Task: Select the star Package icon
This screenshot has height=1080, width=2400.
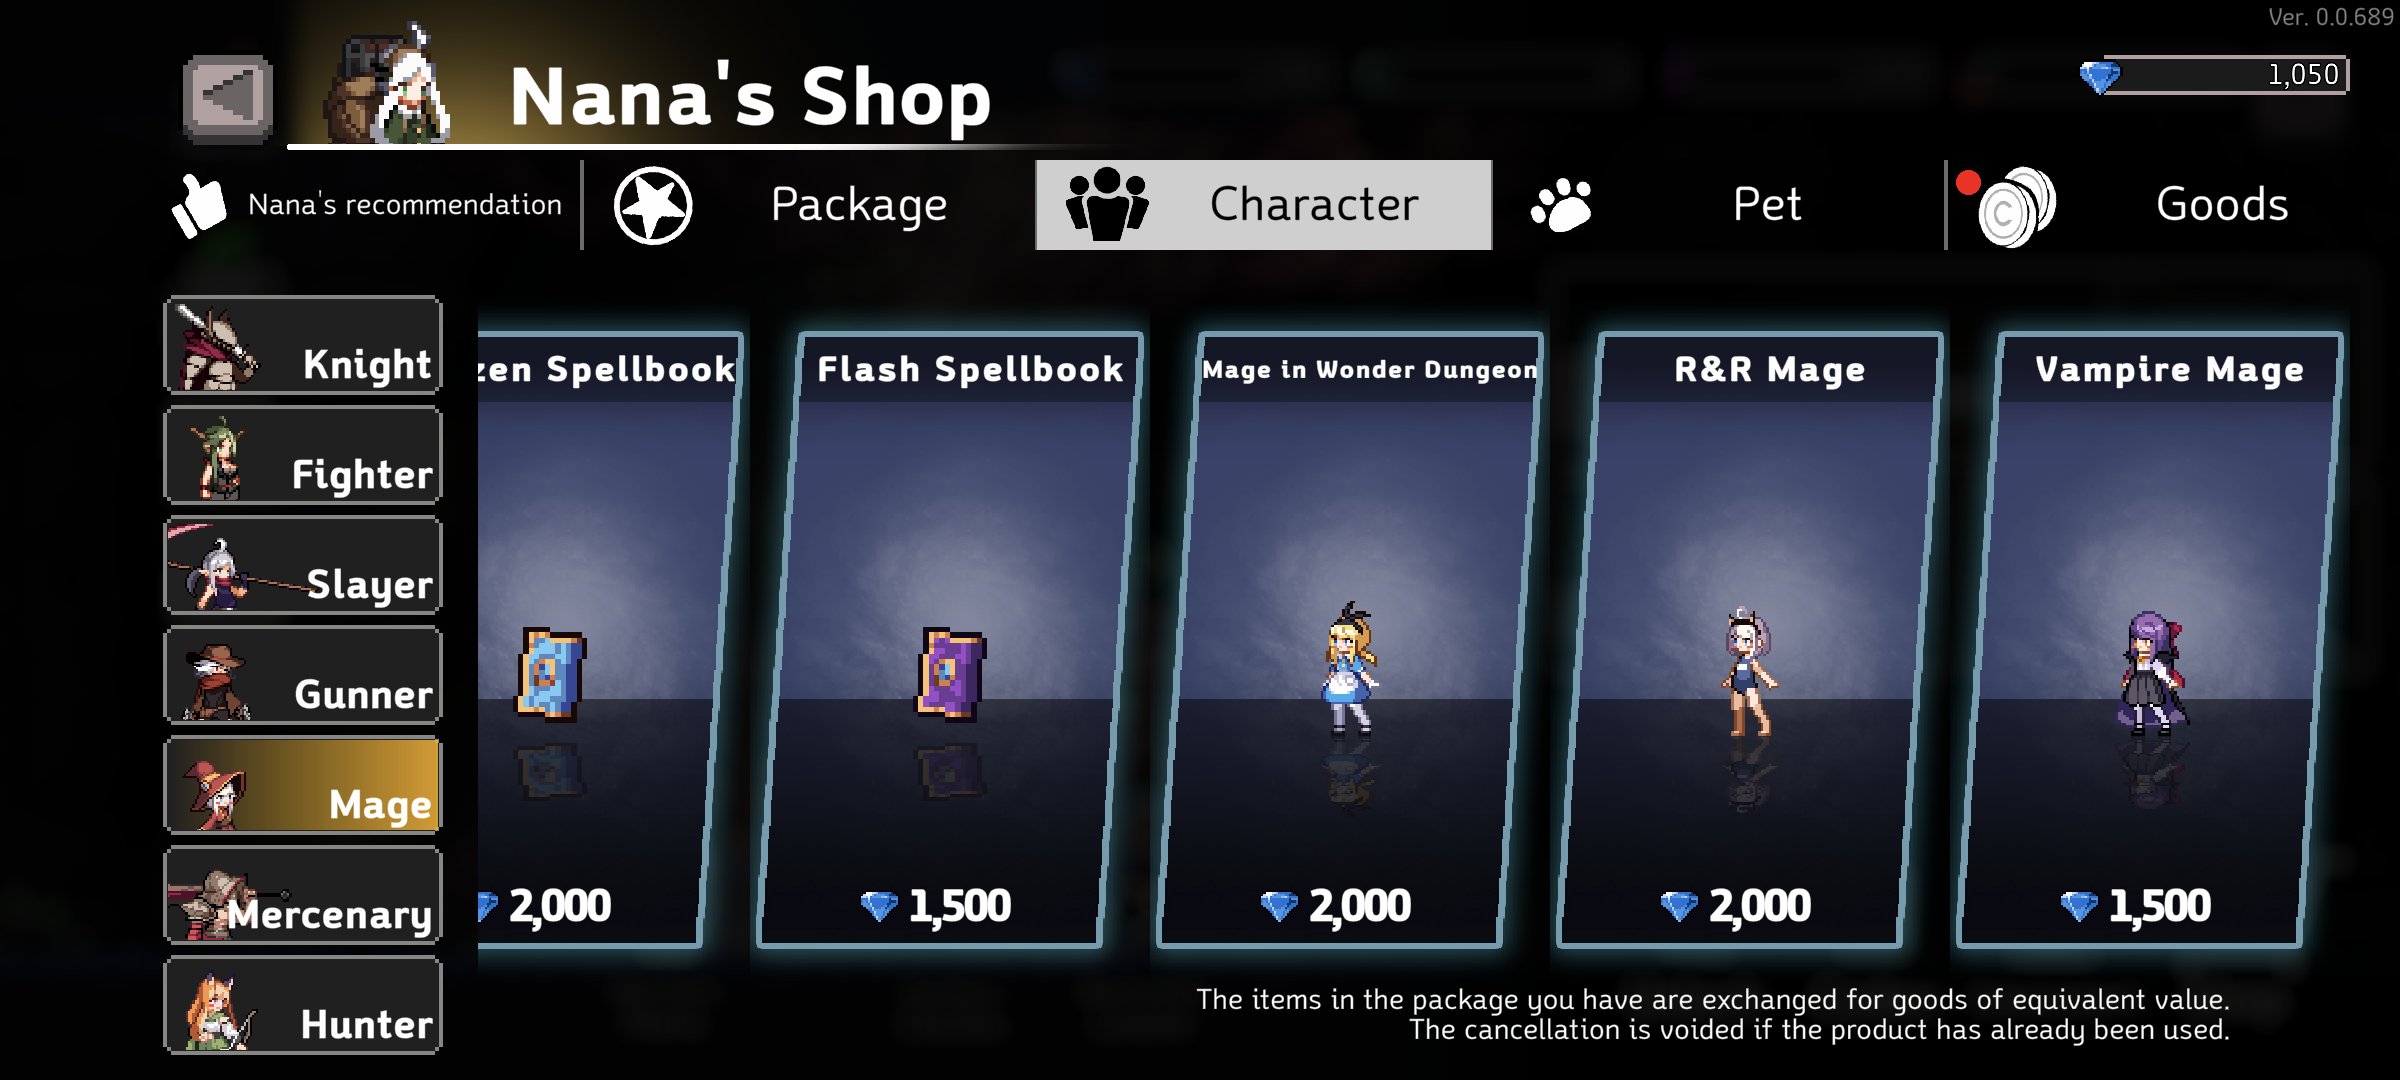Action: (653, 206)
